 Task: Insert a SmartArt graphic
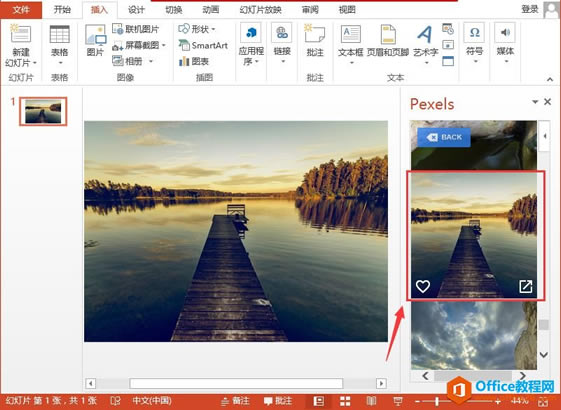(x=203, y=45)
